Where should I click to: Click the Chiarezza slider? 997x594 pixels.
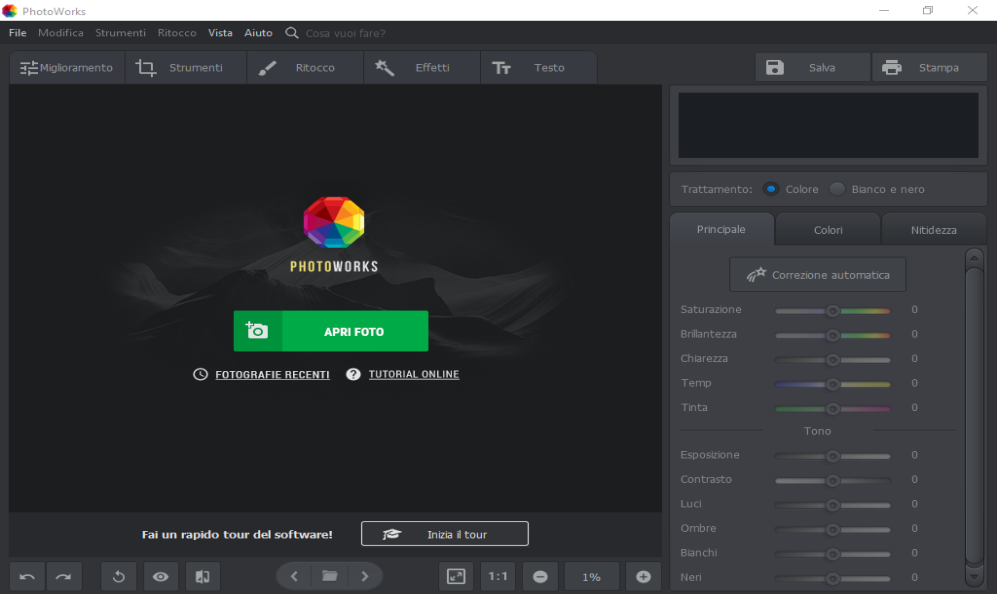click(832, 360)
